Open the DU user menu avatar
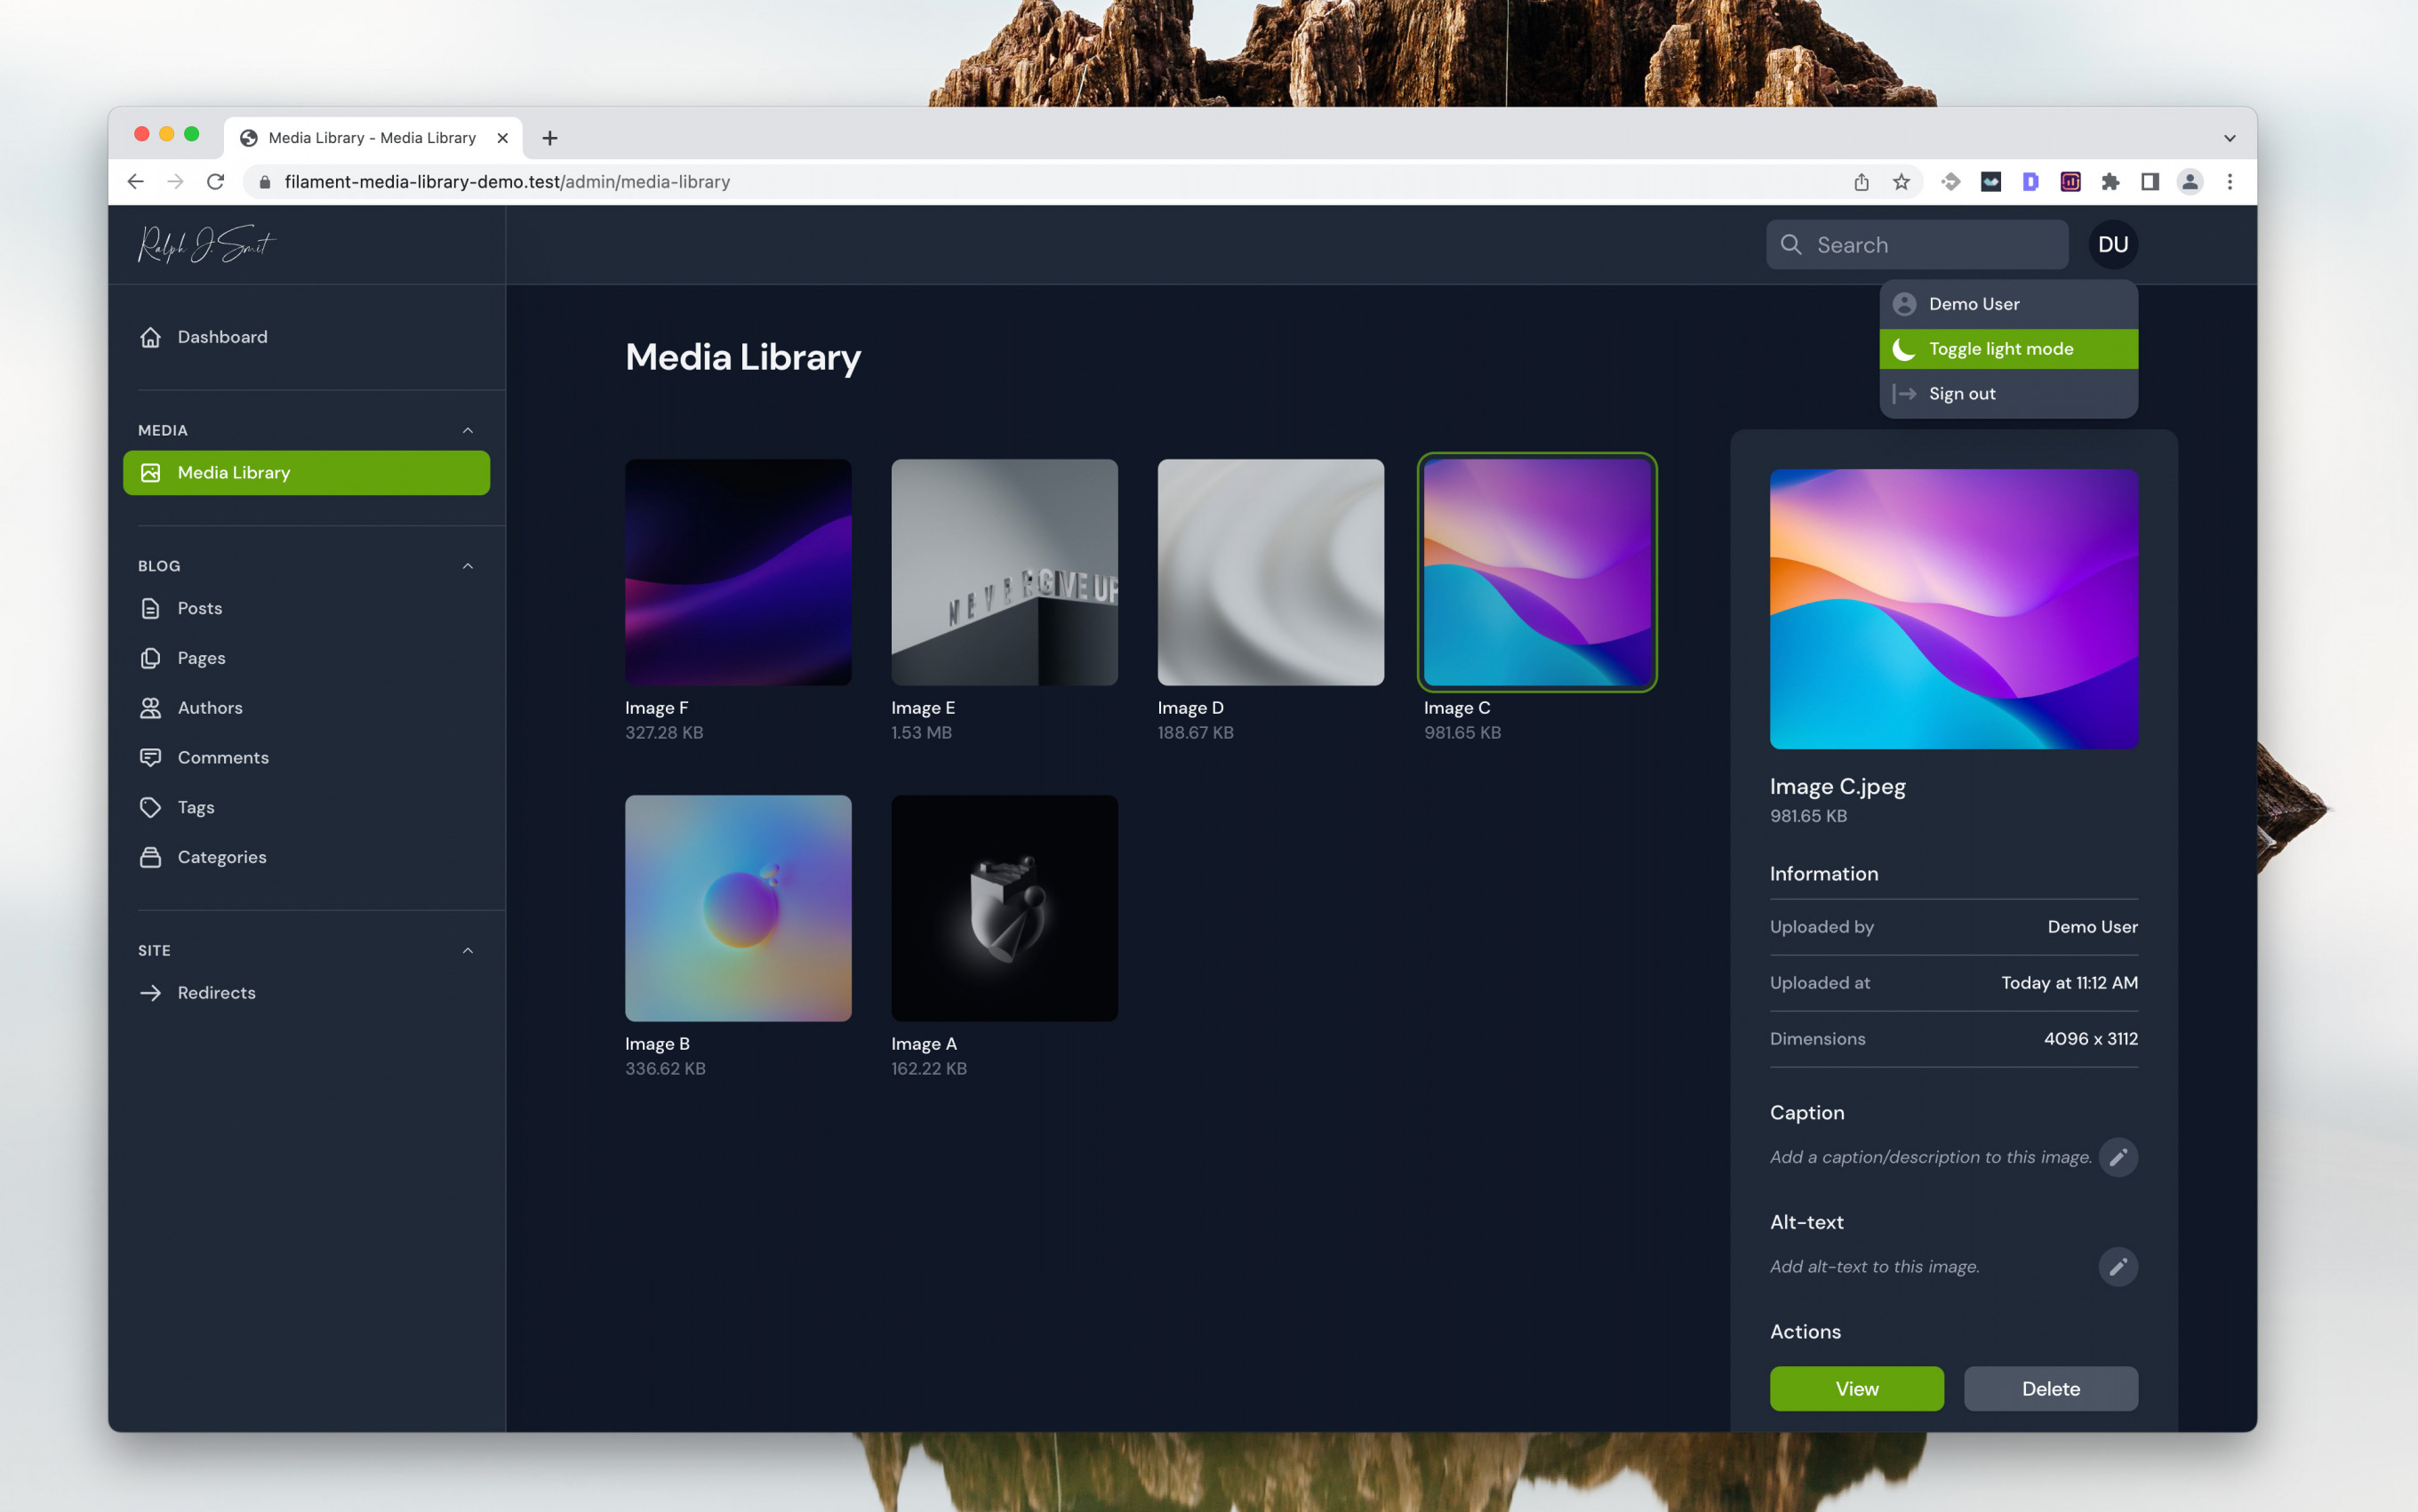 pos(2113,244)
